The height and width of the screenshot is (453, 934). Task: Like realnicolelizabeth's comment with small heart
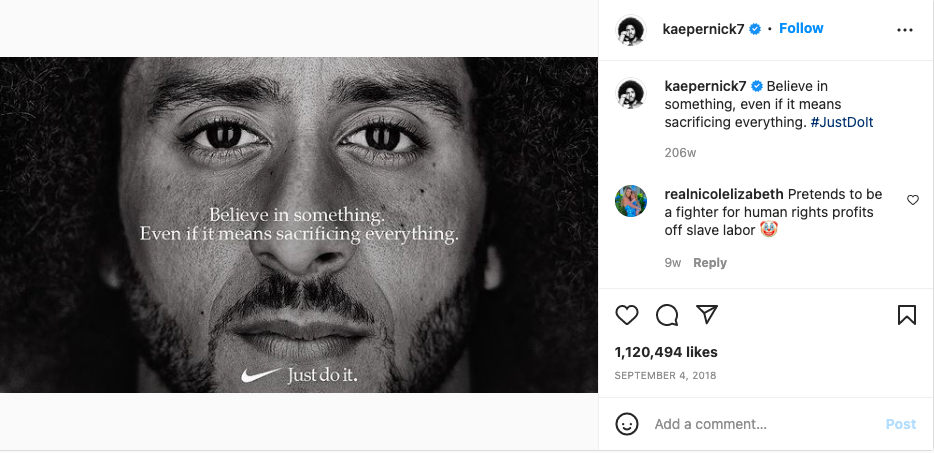tap(913, 200)
